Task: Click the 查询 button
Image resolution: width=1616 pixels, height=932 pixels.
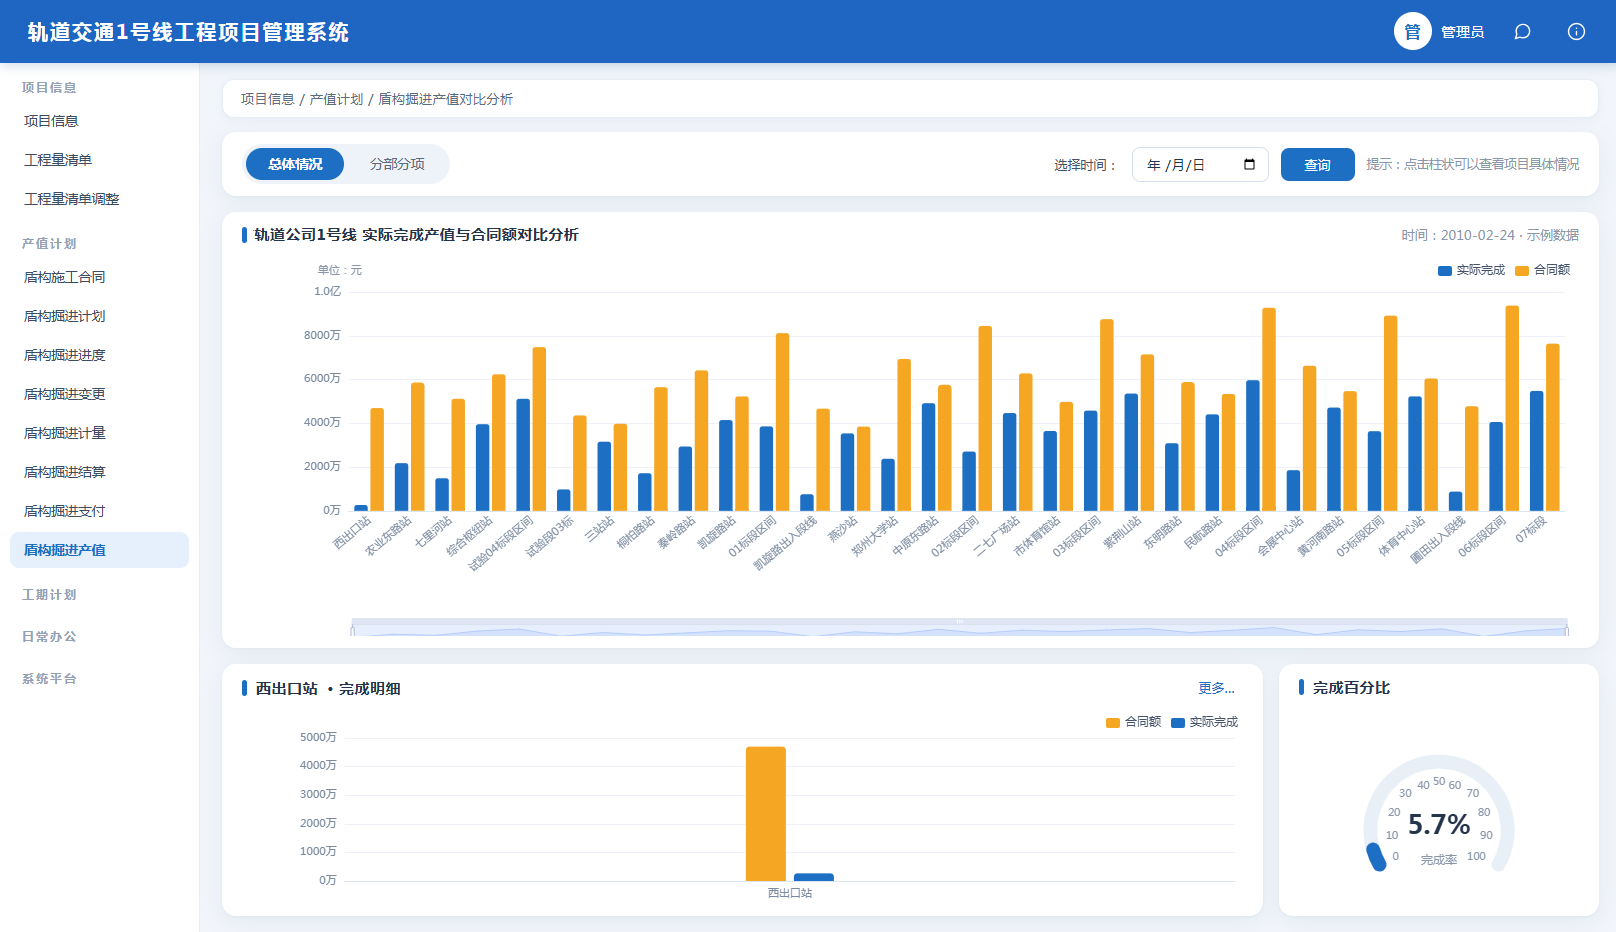Action: click(1318, 165)
